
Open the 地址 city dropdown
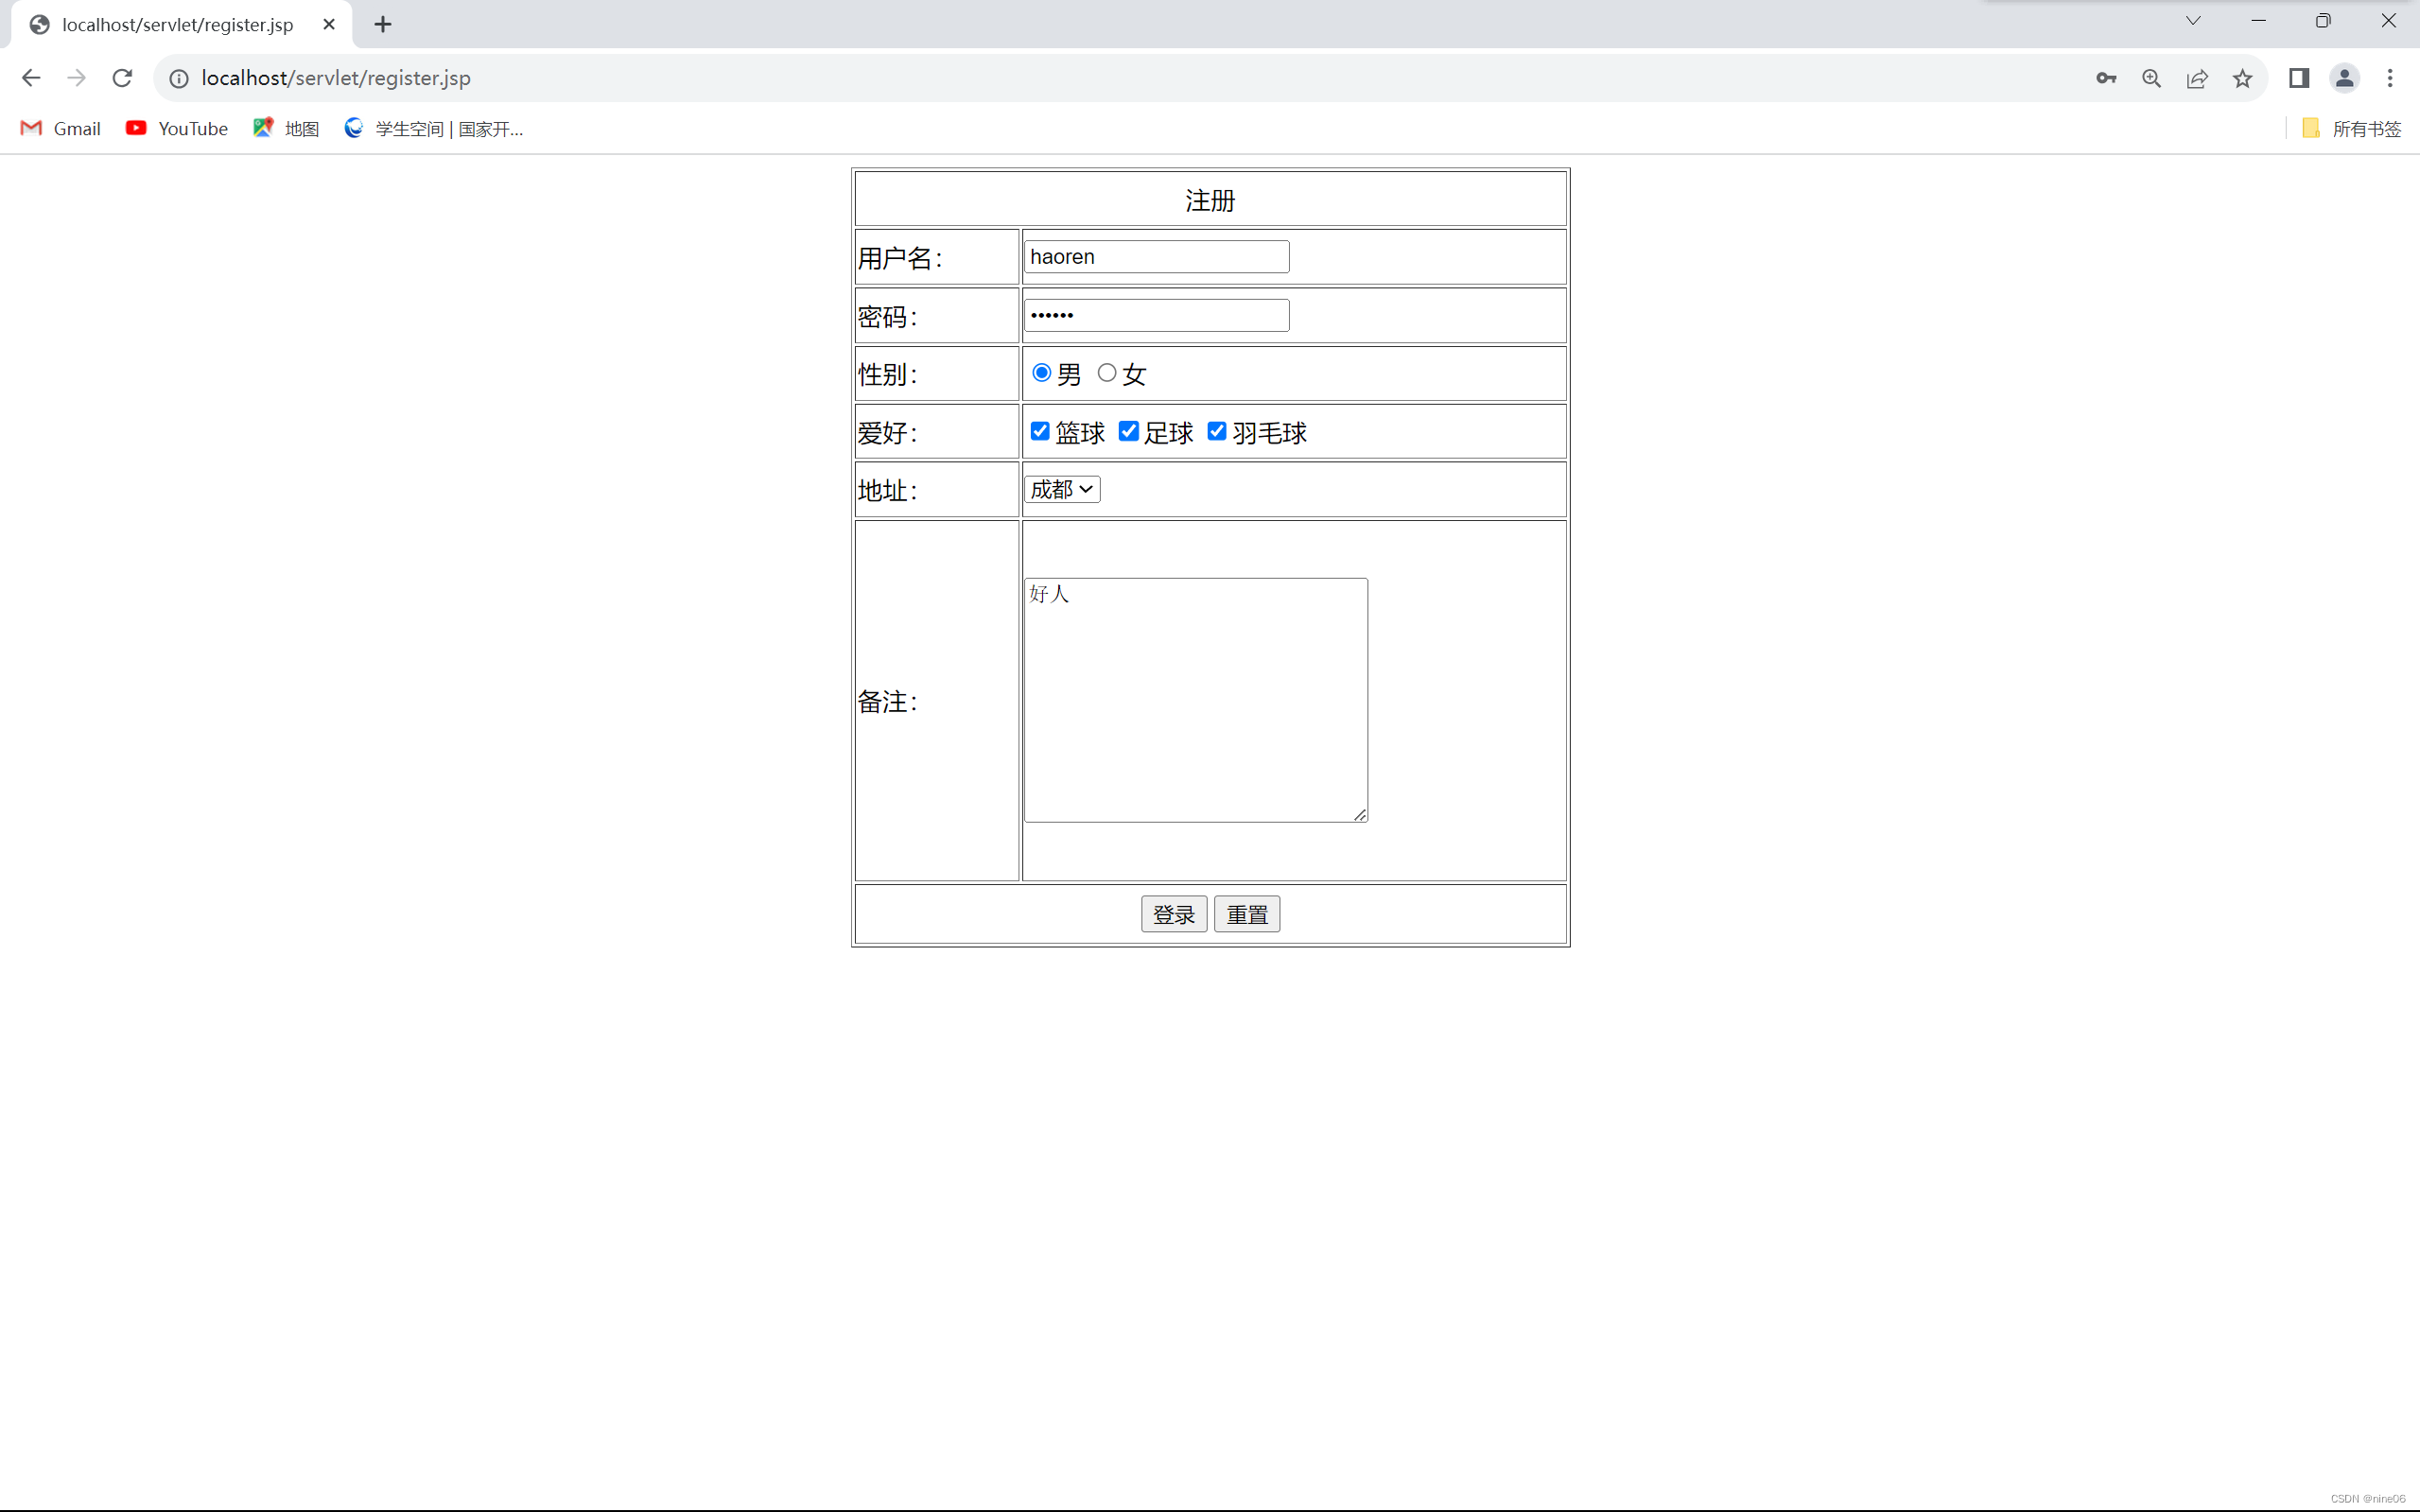tap(1061, 489)
